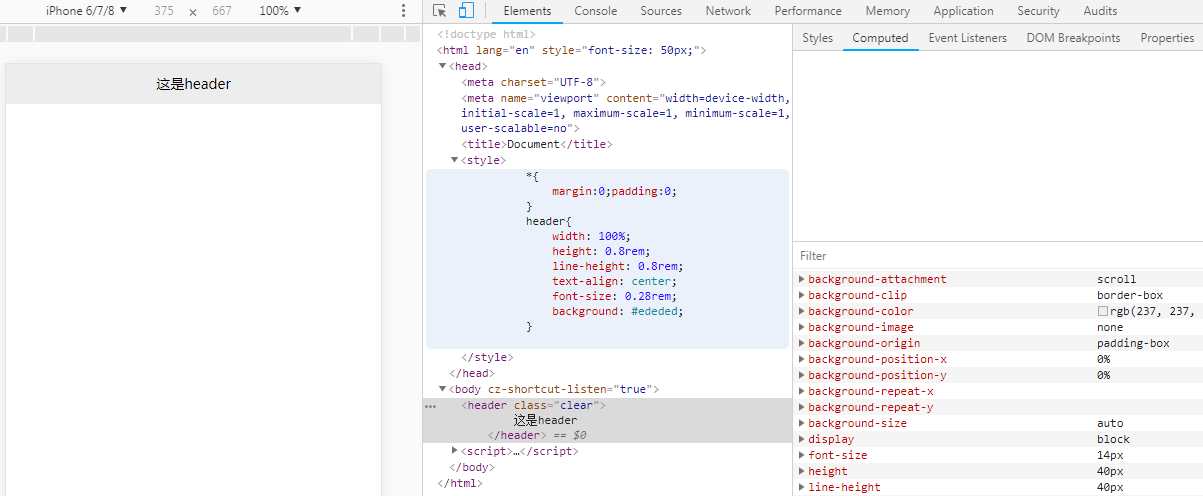
Task: Click the 这是header page header bar
Action: click(194, 84)
